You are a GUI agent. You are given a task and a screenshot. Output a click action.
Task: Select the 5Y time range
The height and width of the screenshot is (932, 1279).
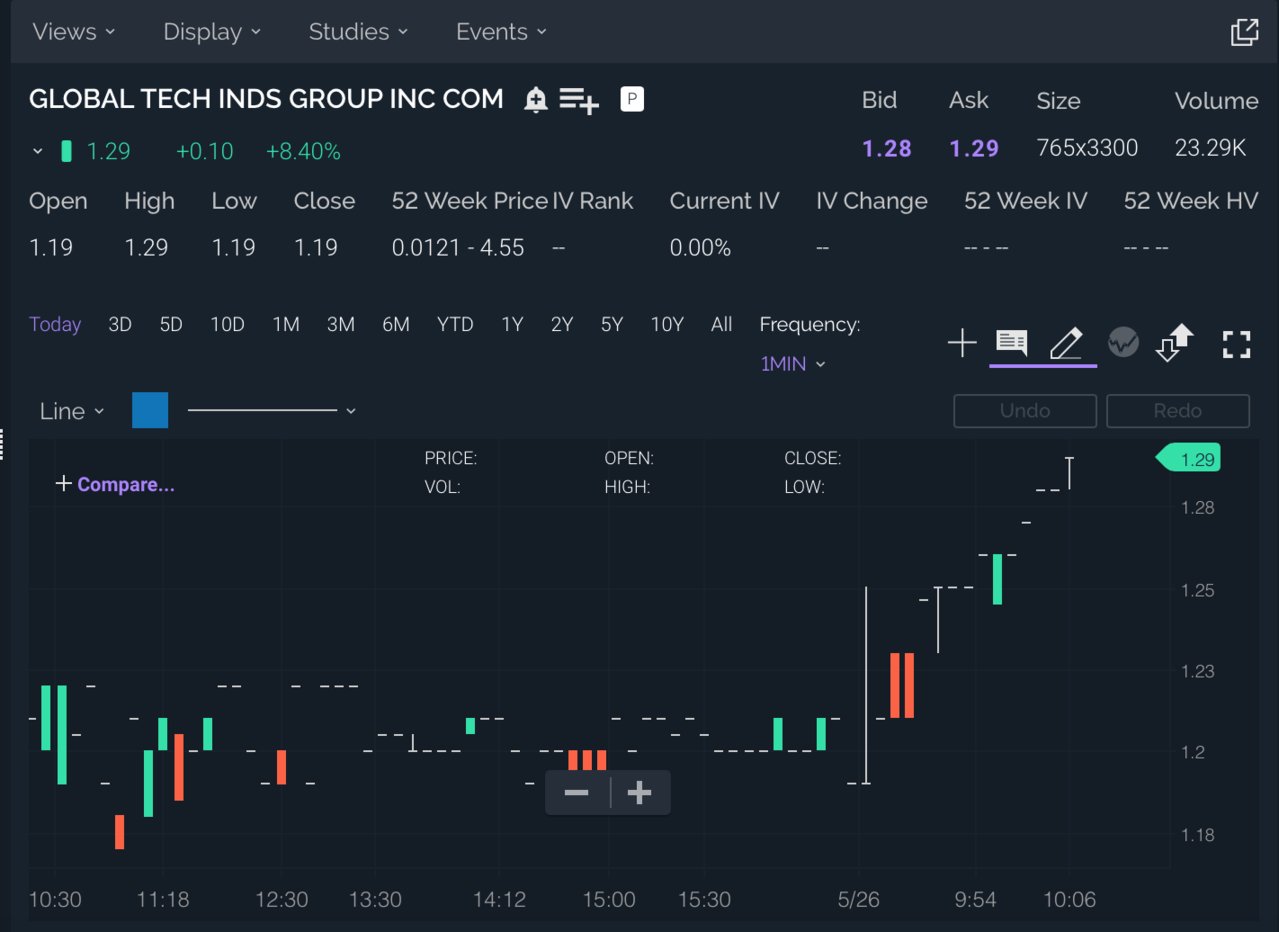click(612, 324)
